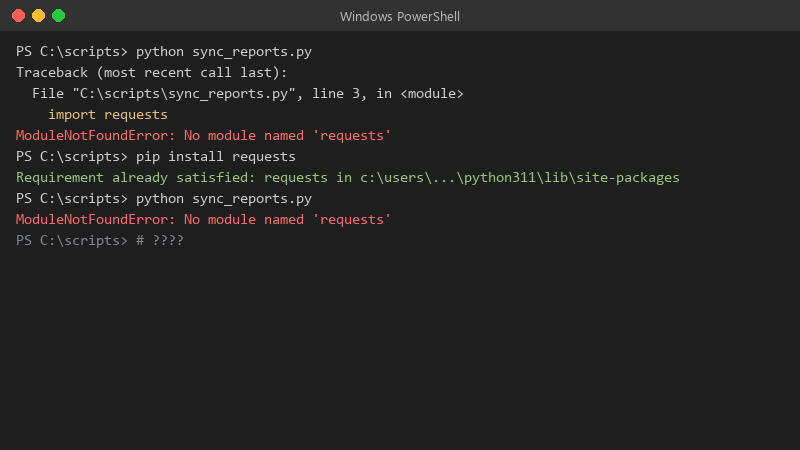
Task: Click the green maximize window button
Action: (x=59, y=16)
